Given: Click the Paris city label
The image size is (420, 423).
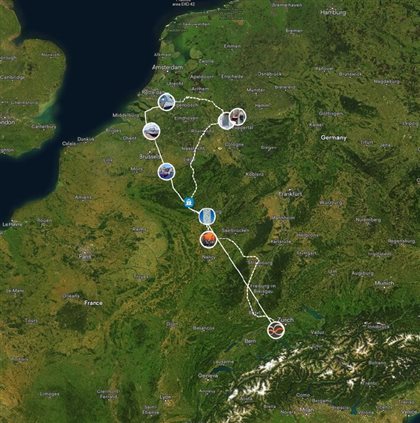Looking at the screenshot, I should (x=85, y=256).
